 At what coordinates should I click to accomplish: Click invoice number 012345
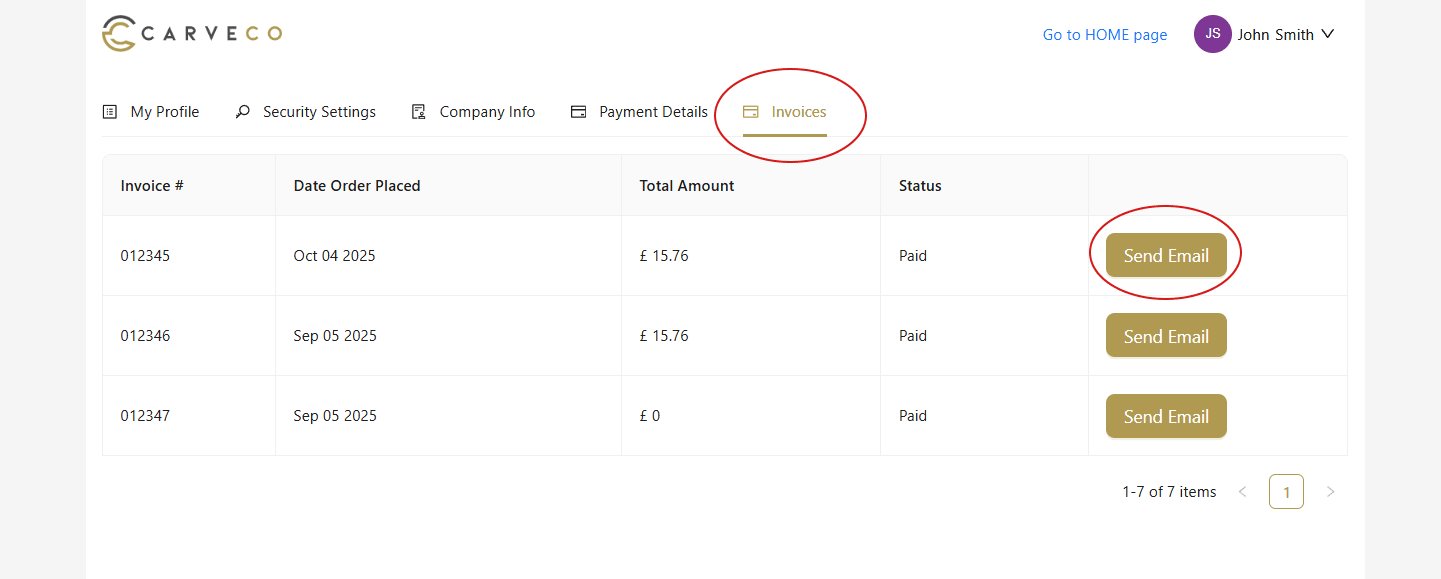pyautogui.click(x=146, y=256)
